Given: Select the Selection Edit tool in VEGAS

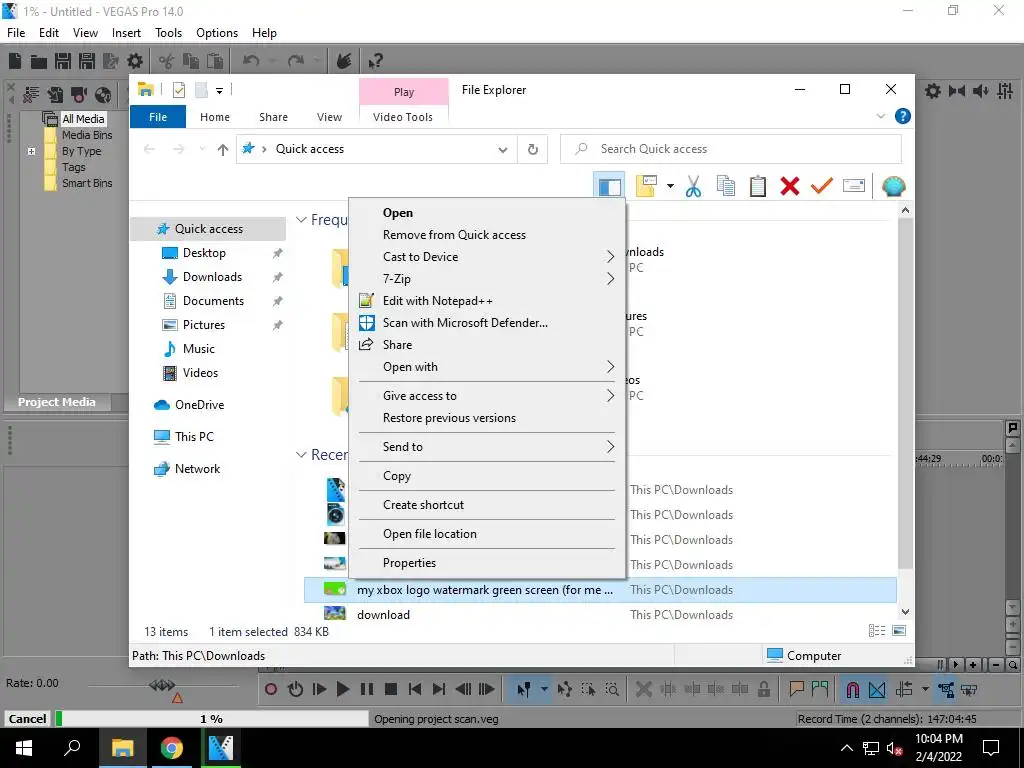Looking at the screenshot, I should [588, 689].
